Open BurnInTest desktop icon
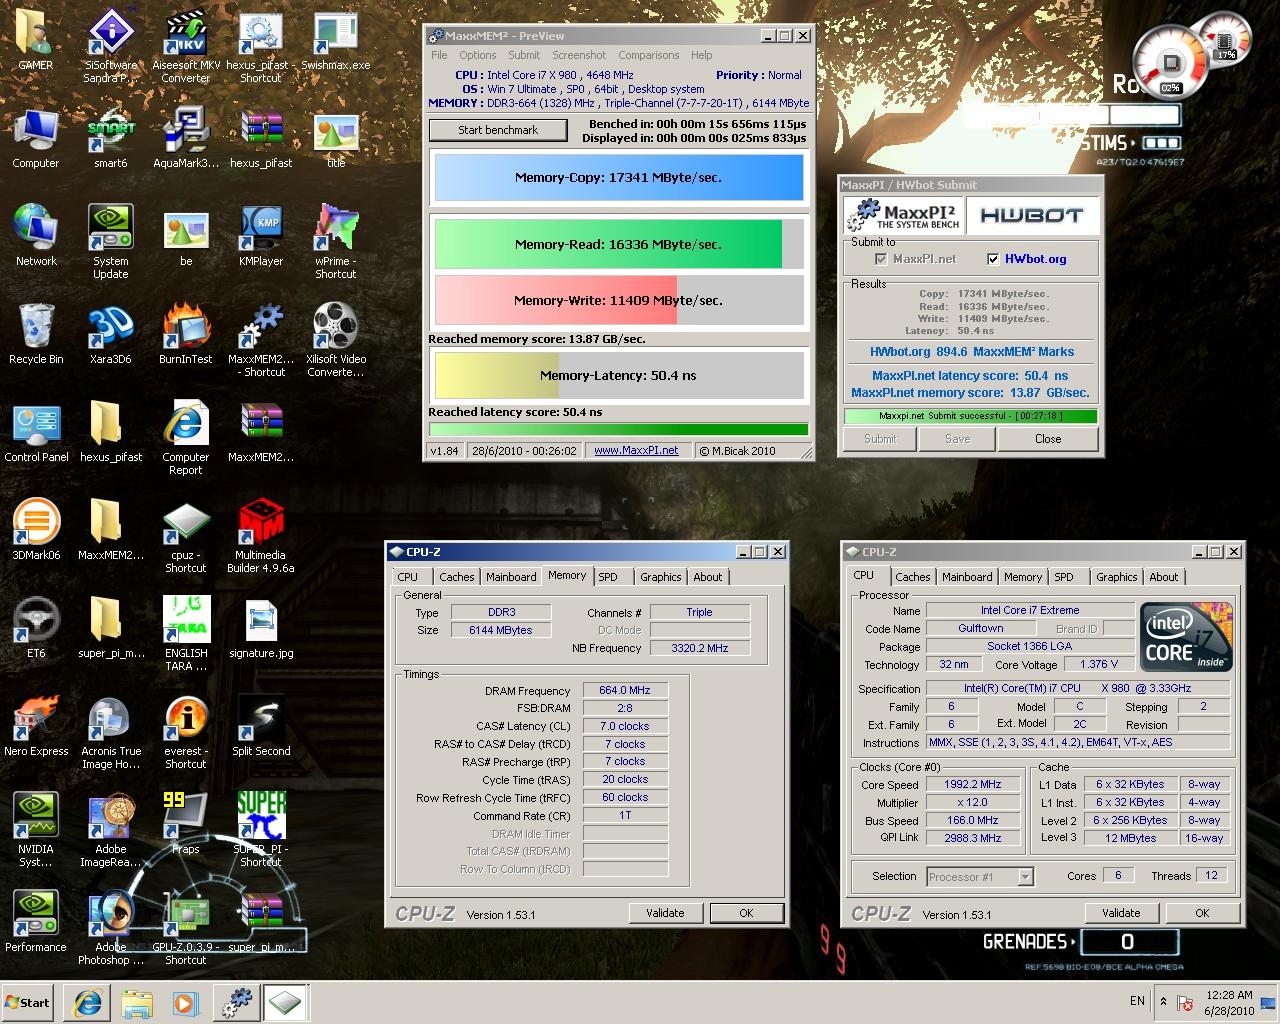Screen dimensions: 1280x1024 tap(186, 334)
